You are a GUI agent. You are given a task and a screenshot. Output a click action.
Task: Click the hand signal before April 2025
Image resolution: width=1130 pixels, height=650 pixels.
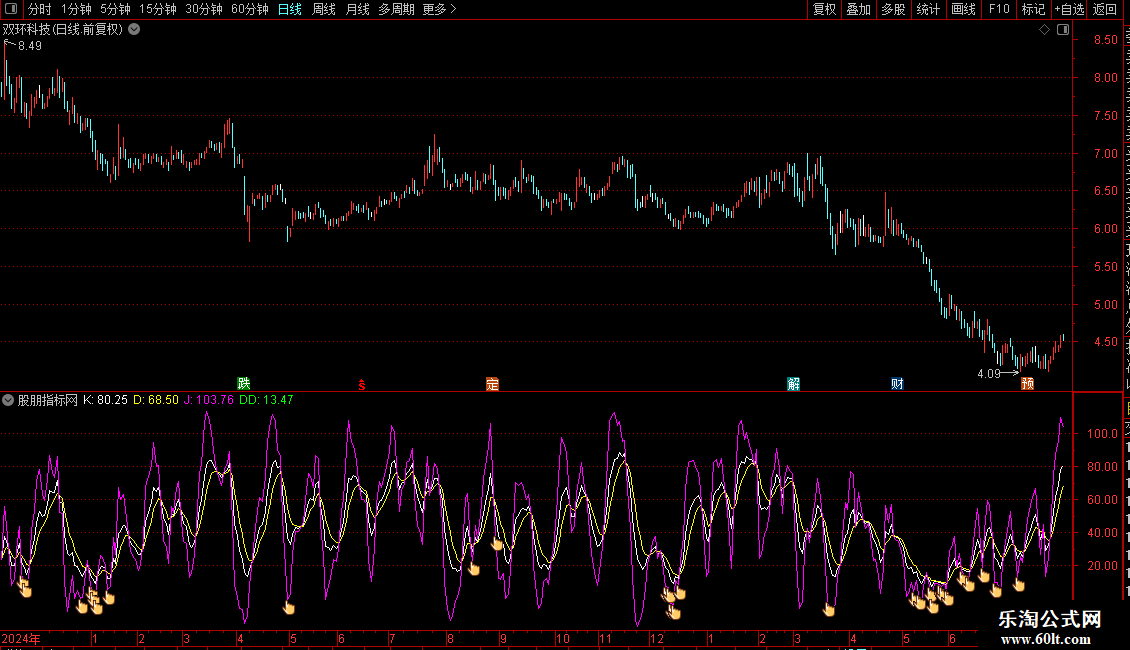click(x=829, y=610)
